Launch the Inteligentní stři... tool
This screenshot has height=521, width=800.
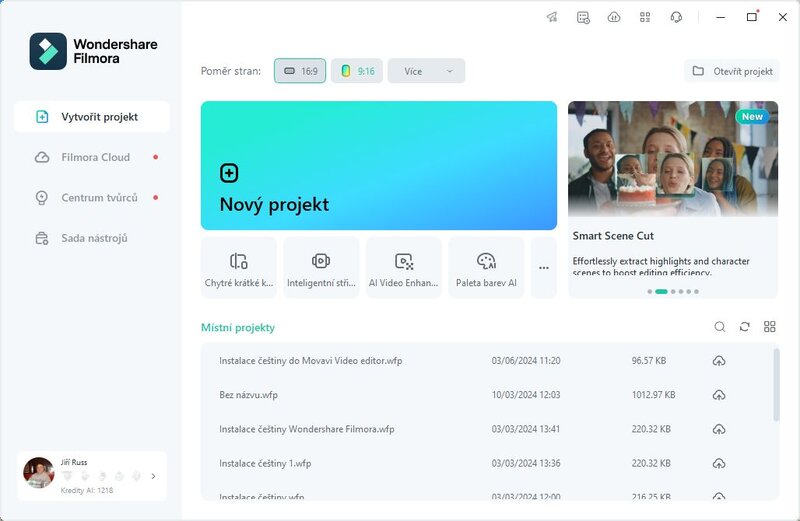321,267
